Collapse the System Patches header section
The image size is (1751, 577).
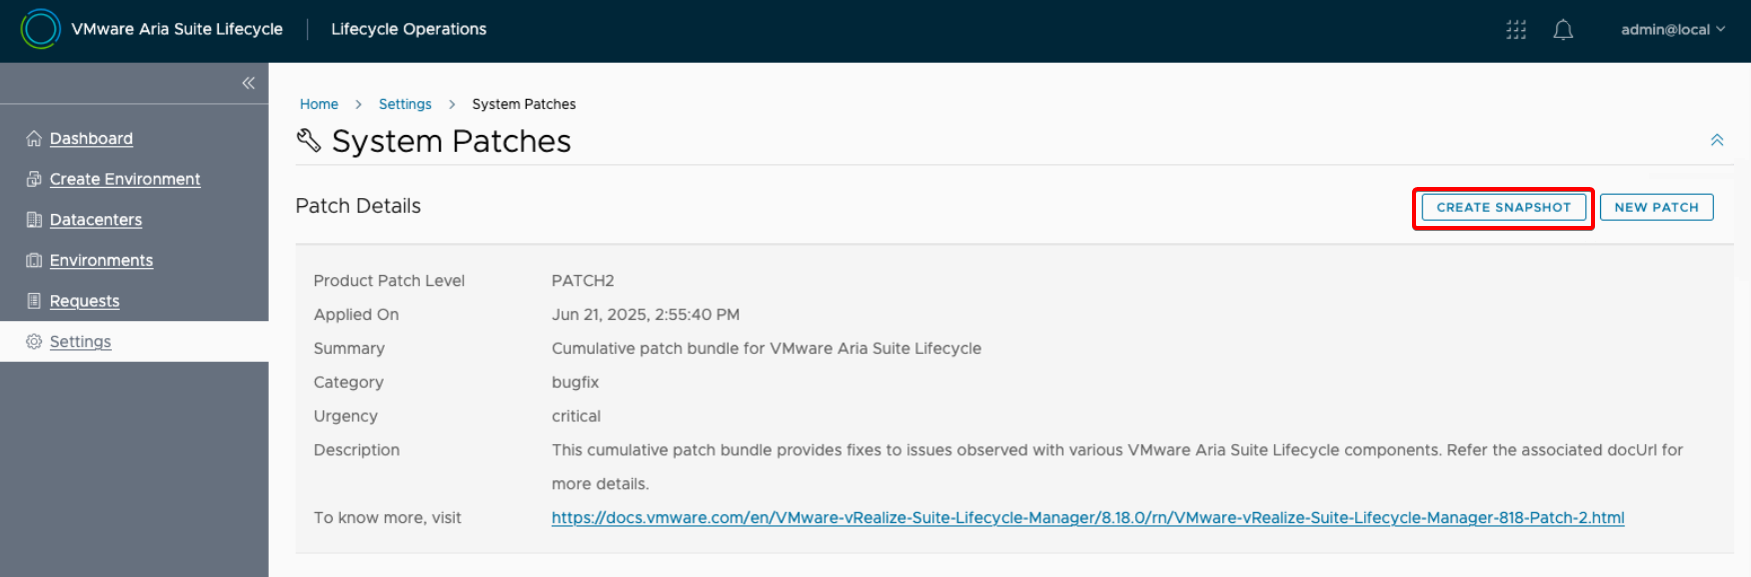pyautogui.click(x=1717, y=140)
